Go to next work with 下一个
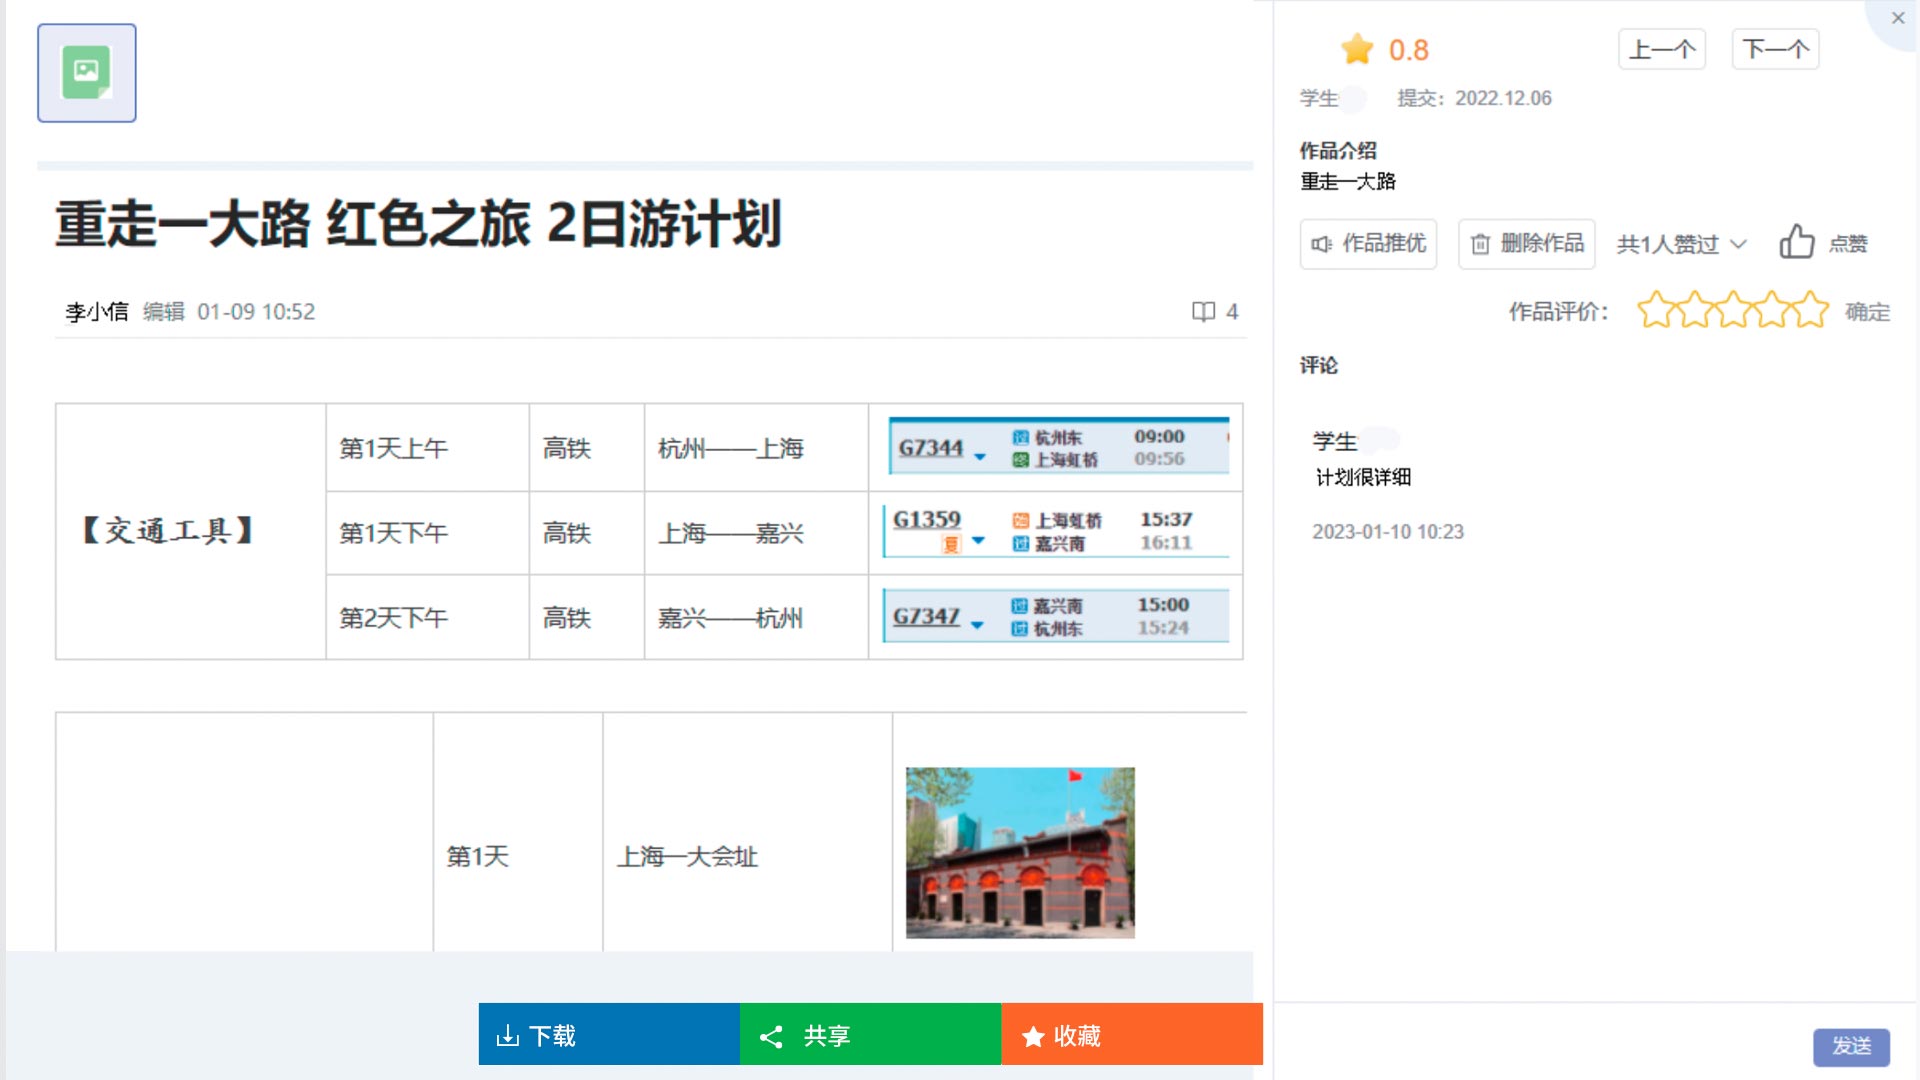 (1775, 49)
